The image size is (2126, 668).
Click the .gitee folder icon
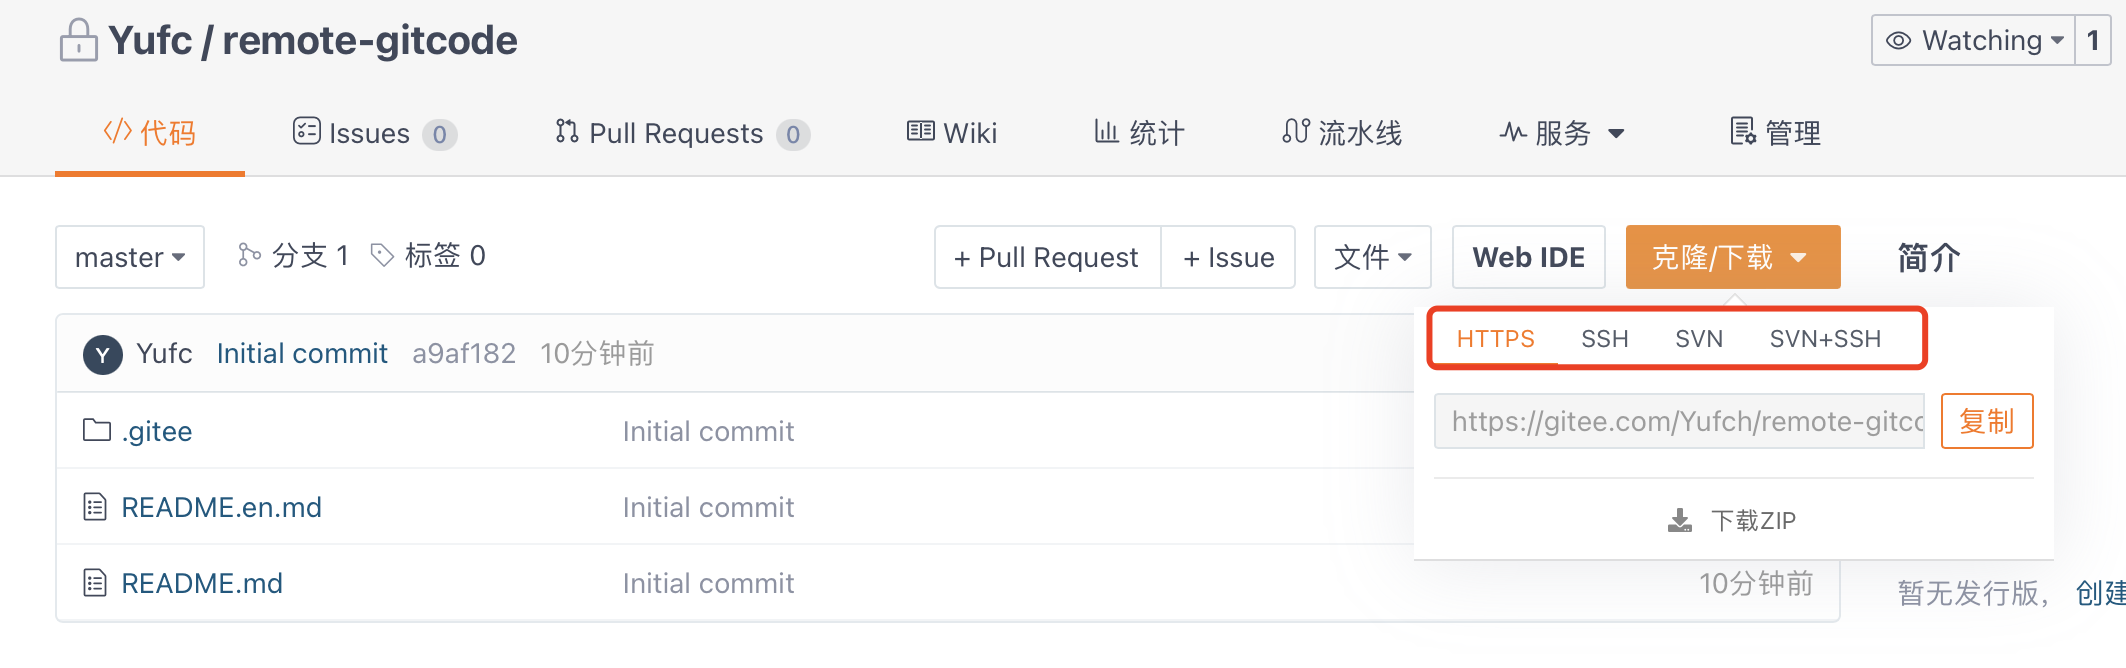coord(97,431)
